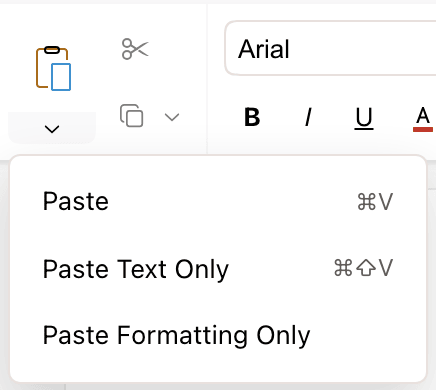Choose Paste from the menu

(x=218, y=202)
